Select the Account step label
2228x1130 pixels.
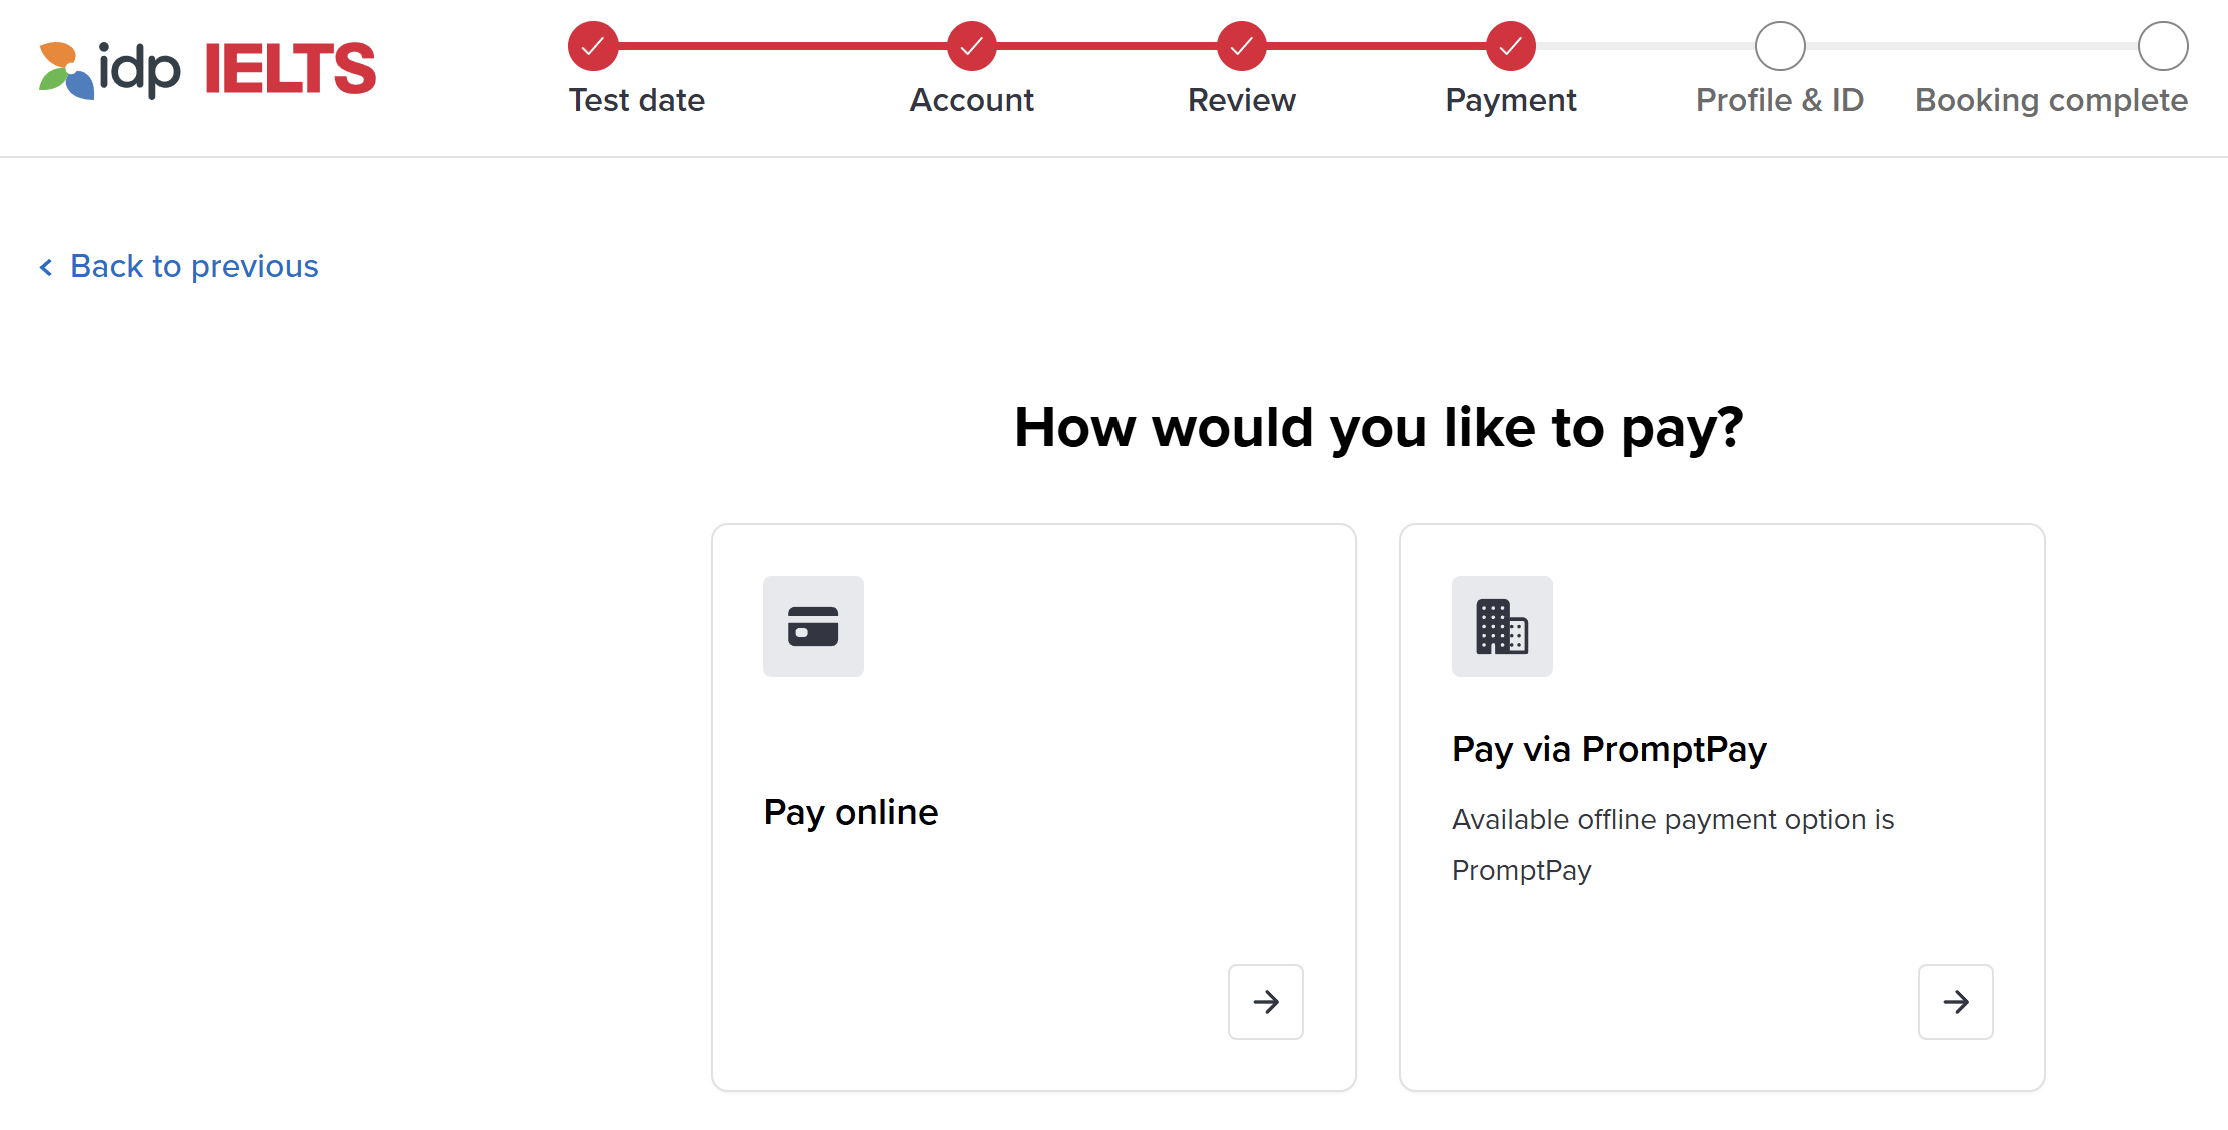tap(972, 100)
